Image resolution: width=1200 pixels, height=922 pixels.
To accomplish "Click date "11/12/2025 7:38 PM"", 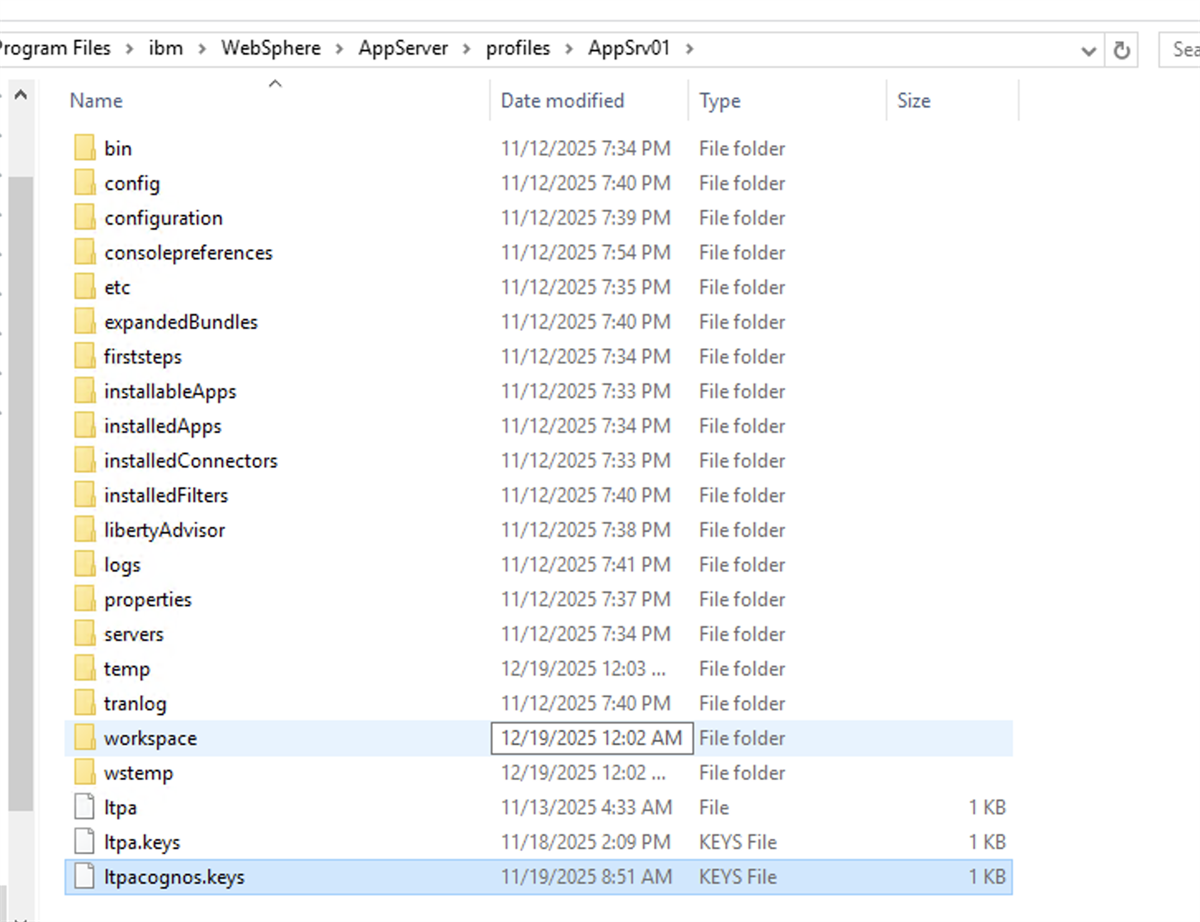I will [586, 530].
